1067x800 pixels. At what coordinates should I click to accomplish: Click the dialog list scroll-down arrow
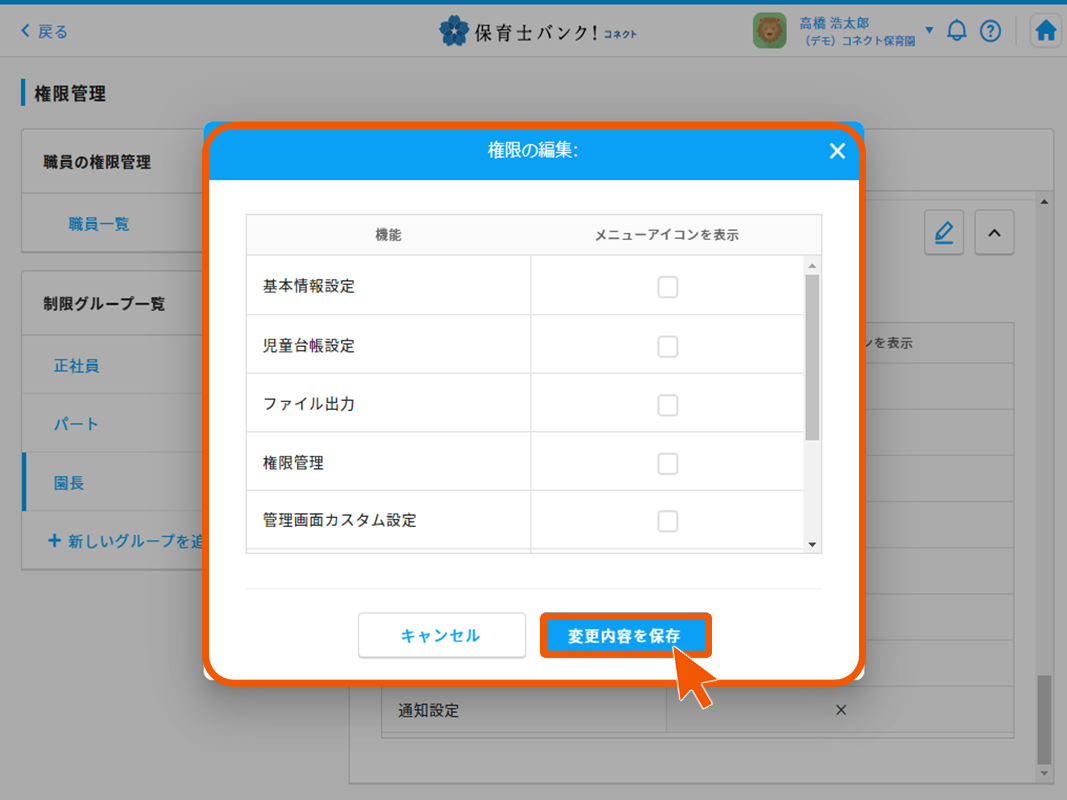[x=812, y=545]
